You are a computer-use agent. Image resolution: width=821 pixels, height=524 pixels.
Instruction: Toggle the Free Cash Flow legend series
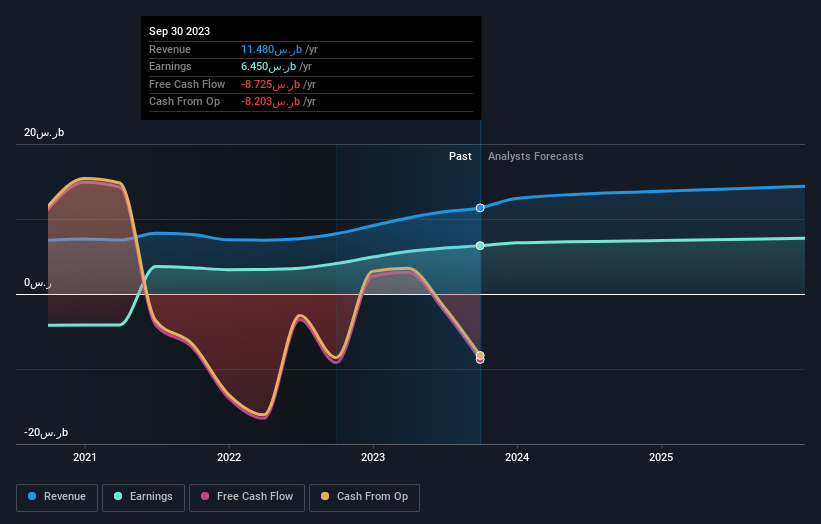(x=247, y=497)
